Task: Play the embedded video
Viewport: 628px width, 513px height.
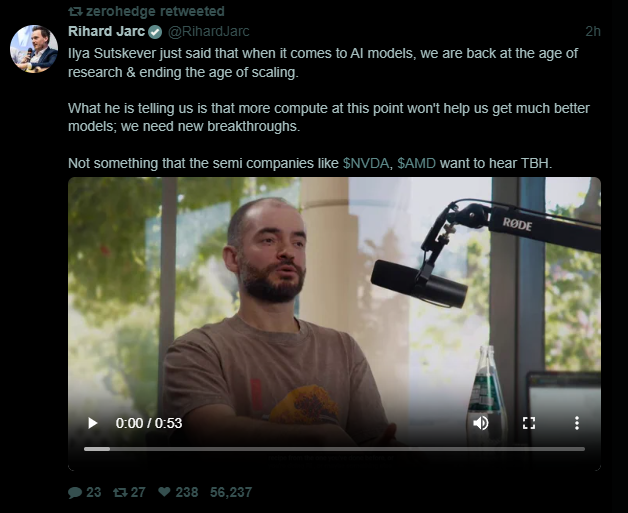Action: tap(93, 423)
